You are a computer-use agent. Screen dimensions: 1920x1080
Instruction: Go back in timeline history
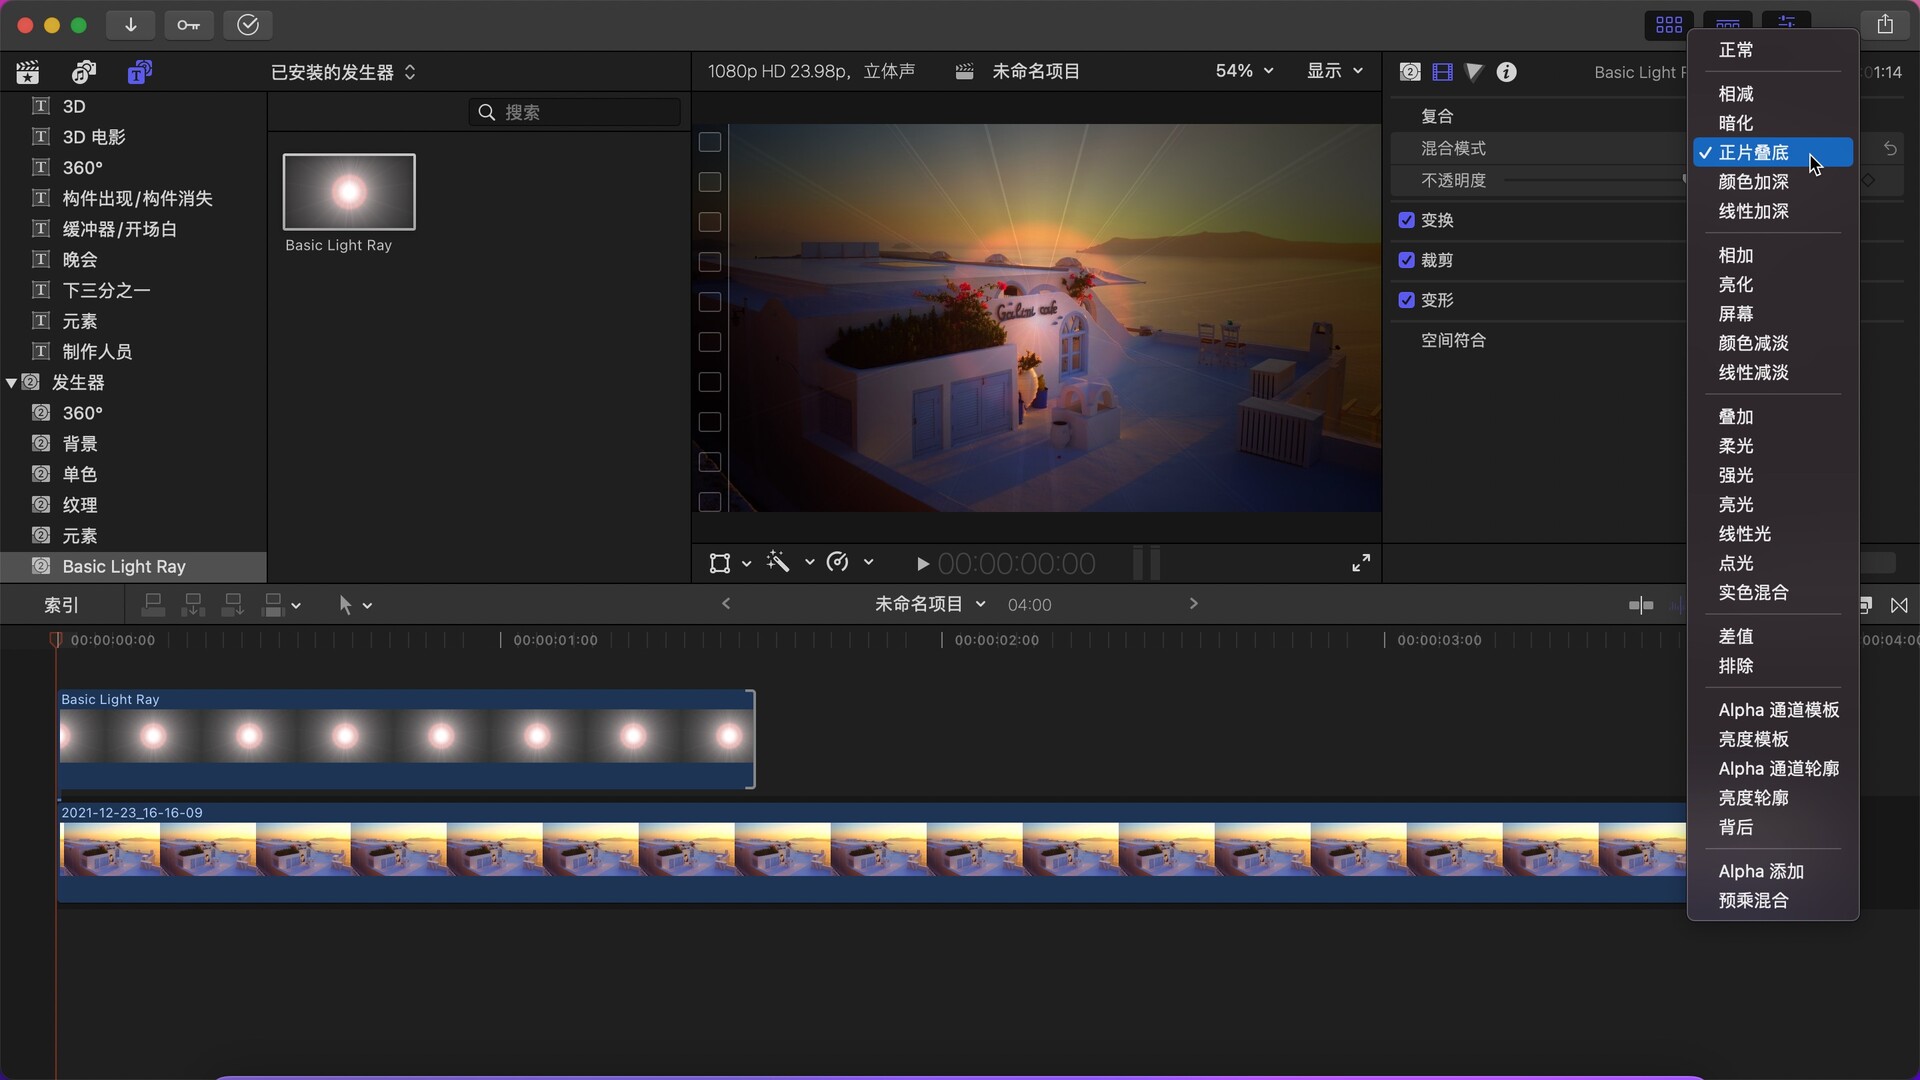pyautogui.click(x=726, y=604)
